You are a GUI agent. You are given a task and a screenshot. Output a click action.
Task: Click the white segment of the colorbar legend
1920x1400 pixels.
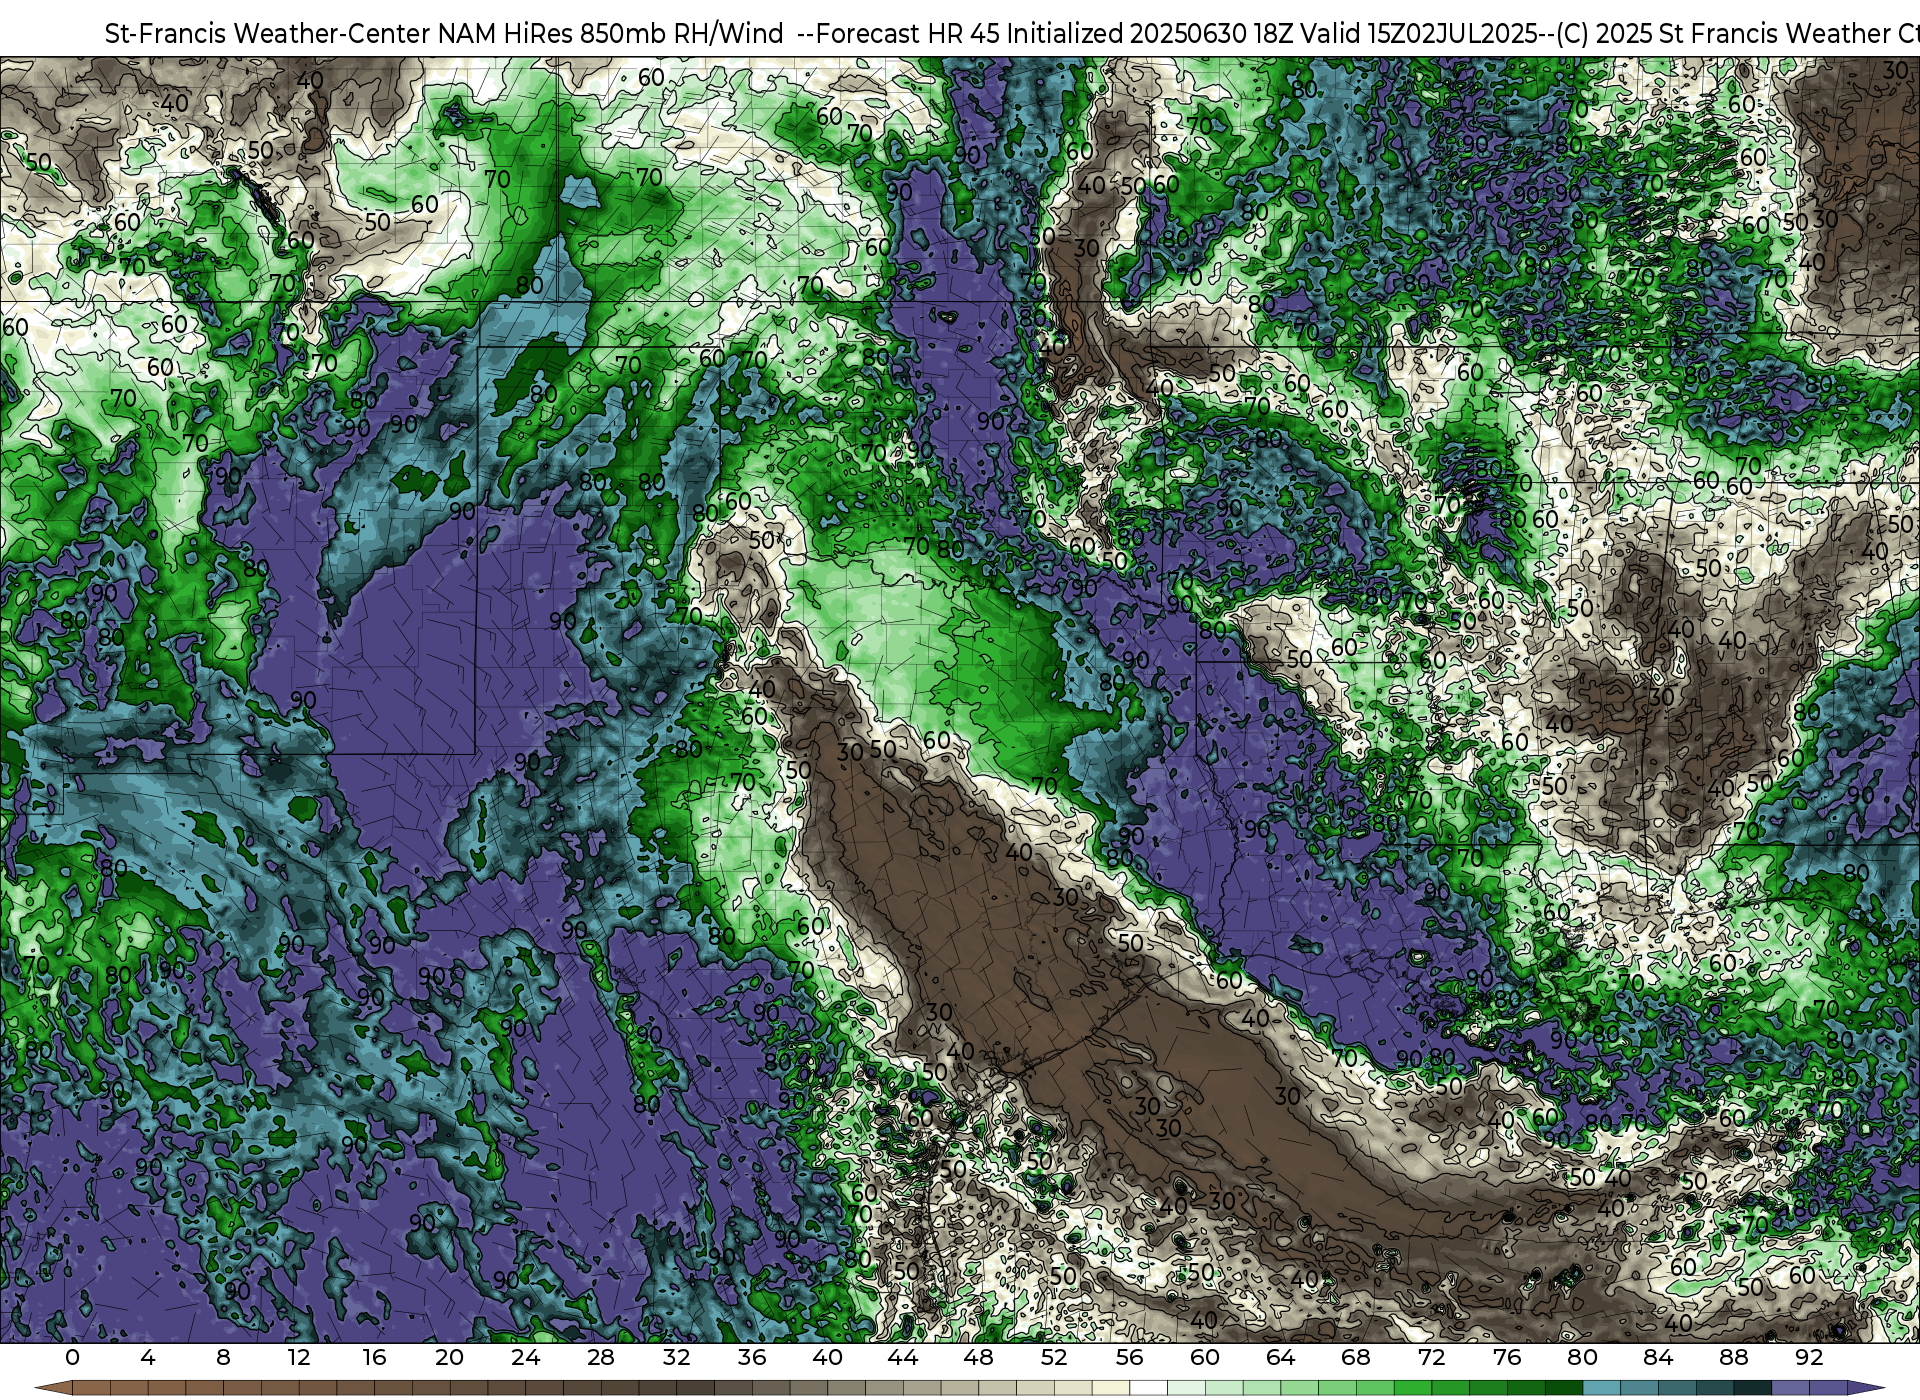click(x=1148, y=1388)
